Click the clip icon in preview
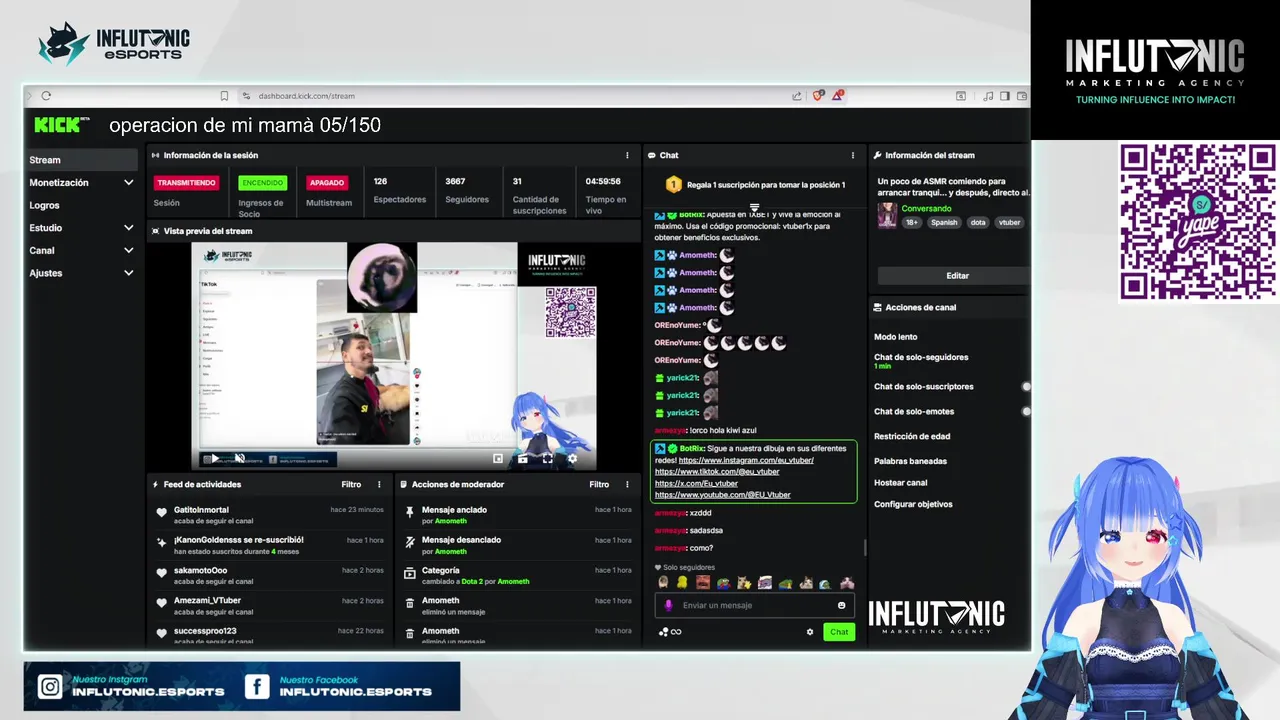Viewport: 1280px width, 720px height. 522,459
